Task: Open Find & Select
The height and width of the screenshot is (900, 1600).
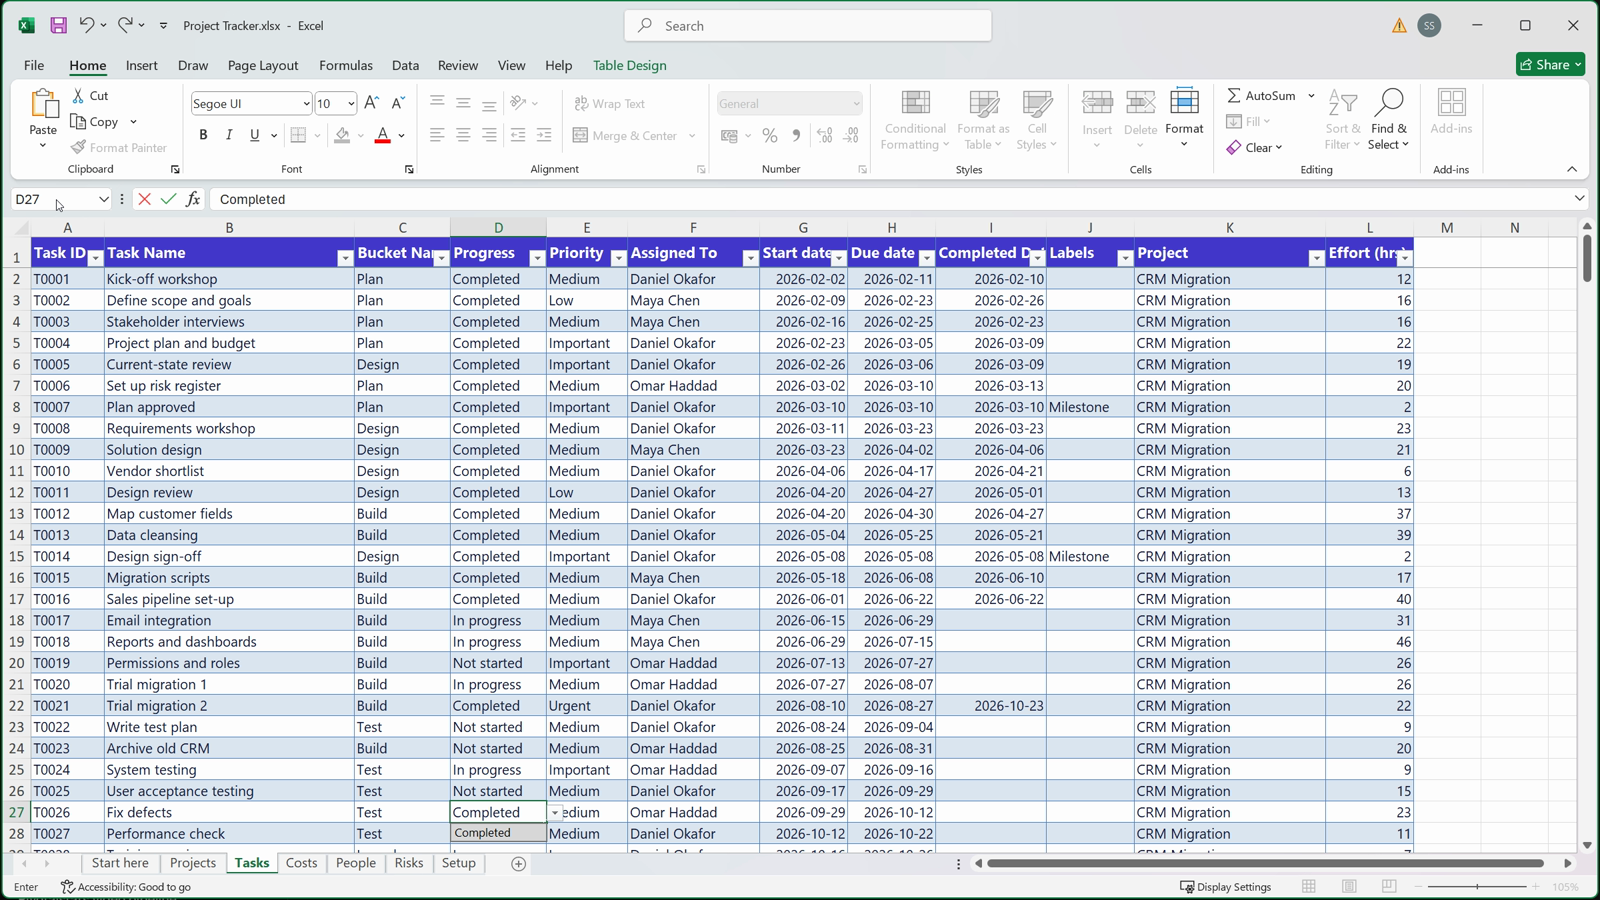Action: coord(1389,119)
